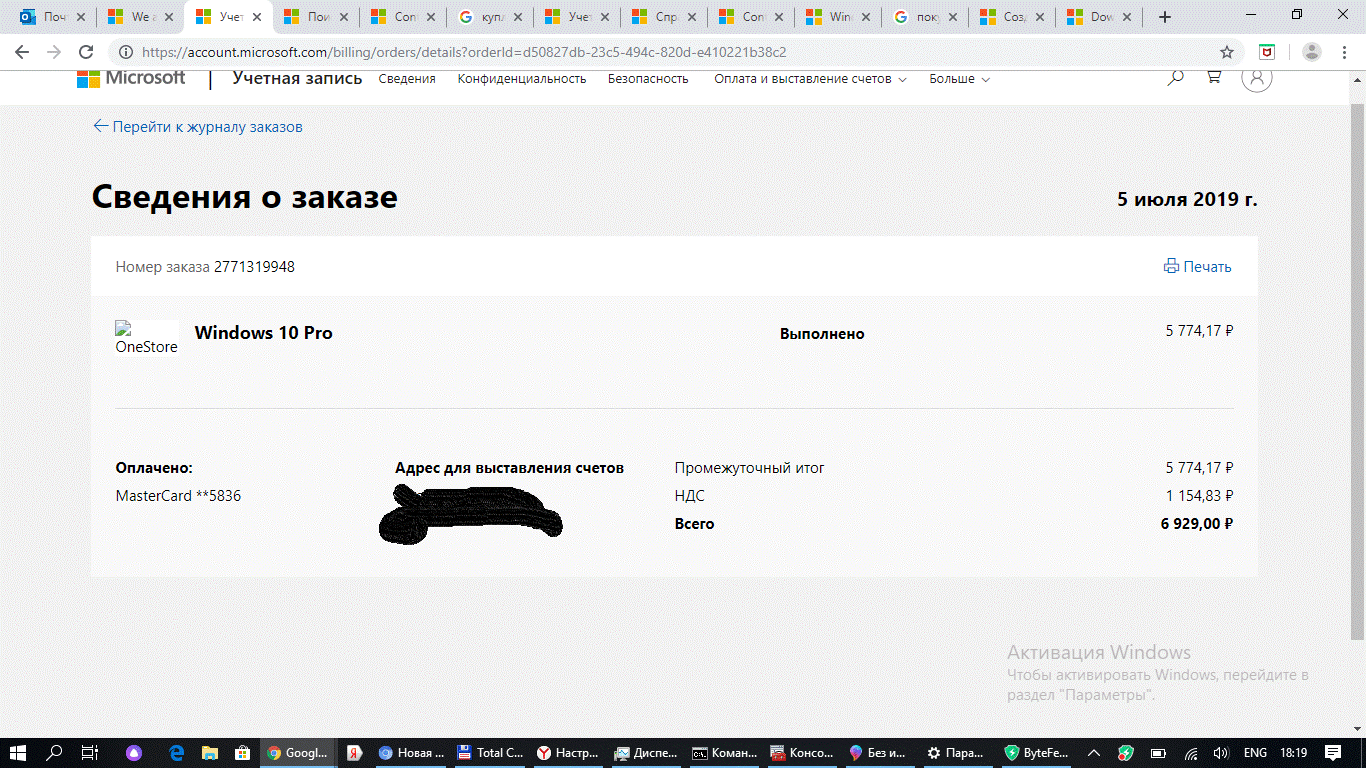The height and width of the screenshot is (768, 1366).
Task: Open Безопасность navigation item
Action: coord(648,79)
